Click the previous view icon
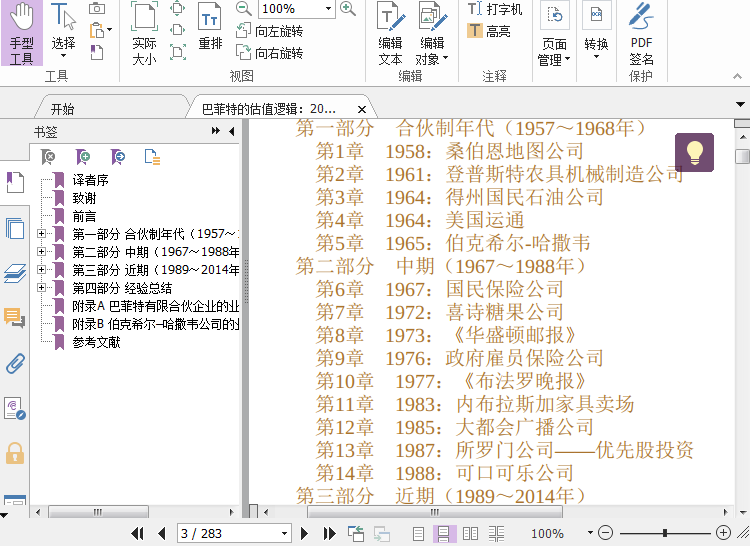Viewport: 750px width, 546px height. pos(356,533)
